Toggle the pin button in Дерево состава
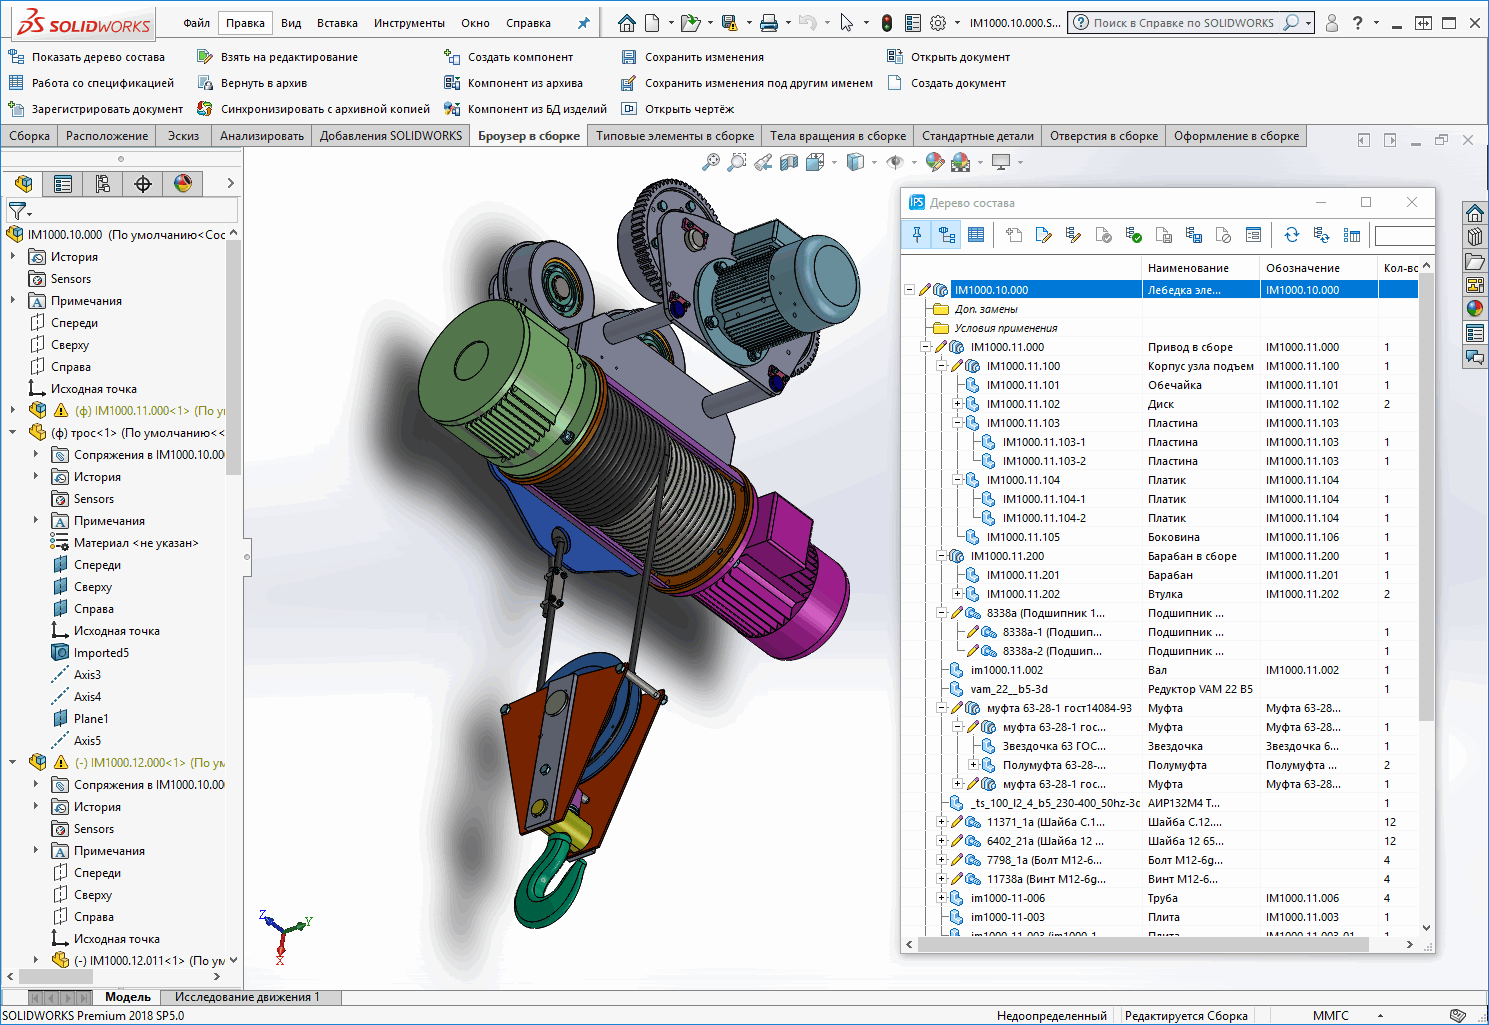1489x1025 pixels. pos(917,235)
